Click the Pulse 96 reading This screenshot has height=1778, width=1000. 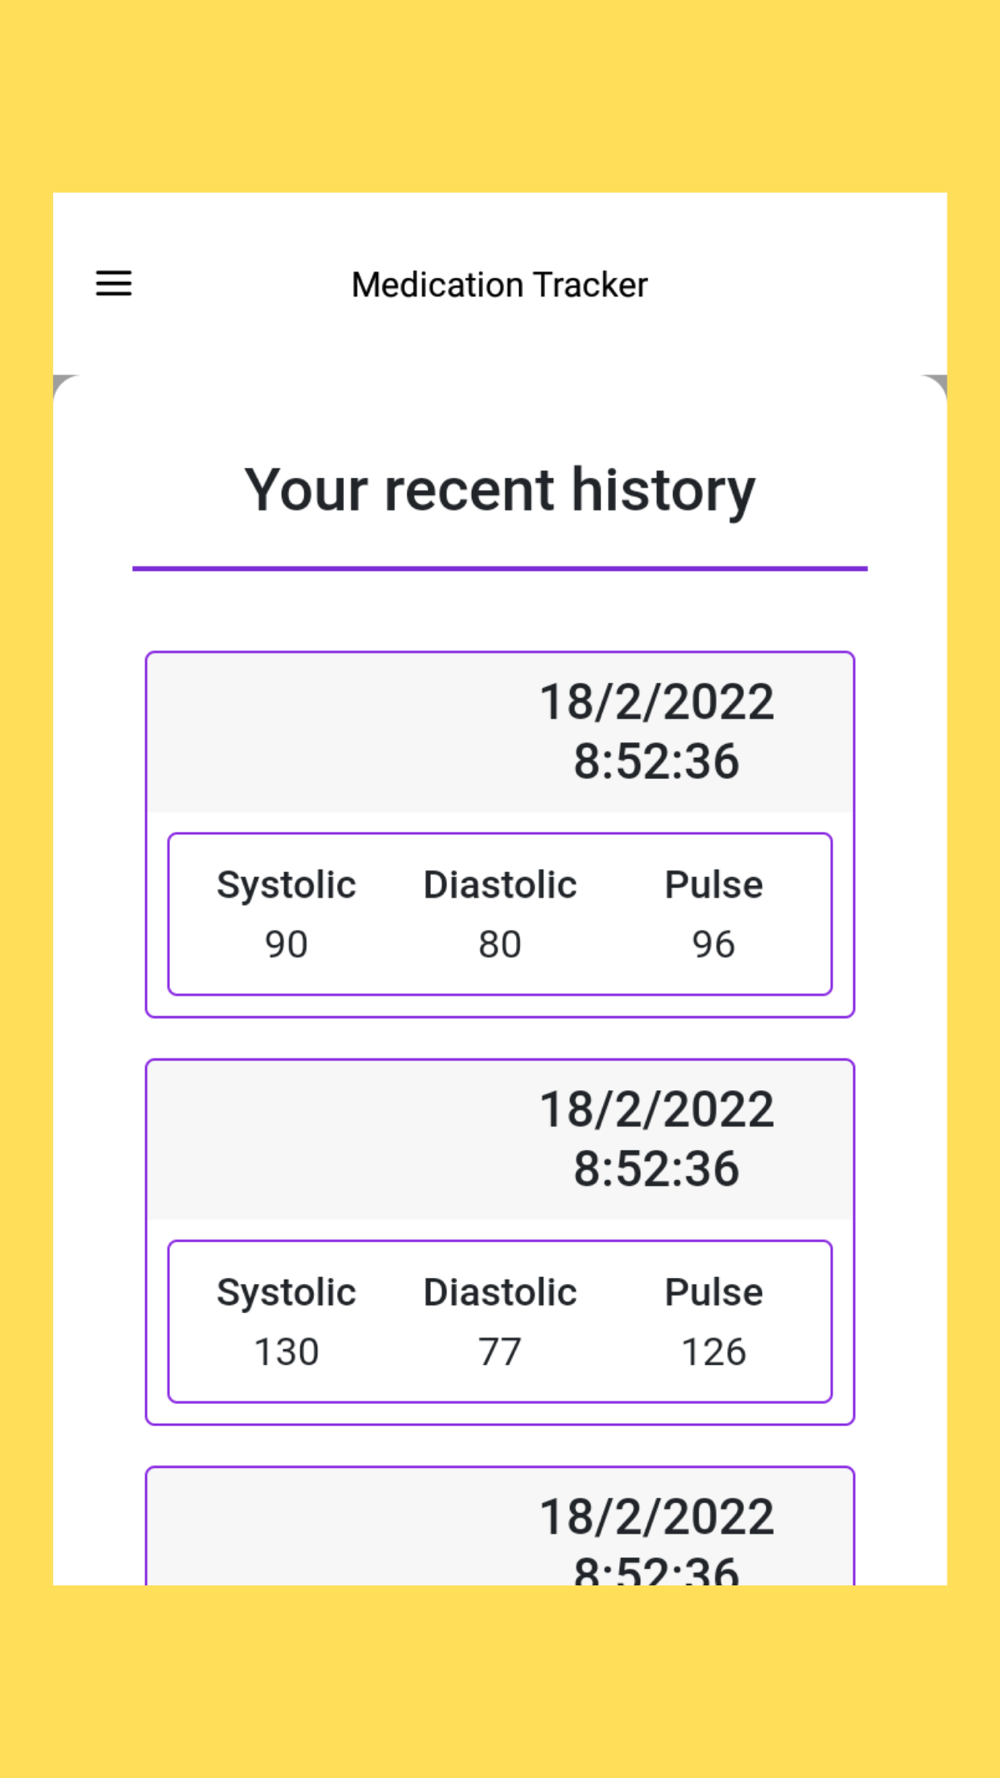click(714, 944)
